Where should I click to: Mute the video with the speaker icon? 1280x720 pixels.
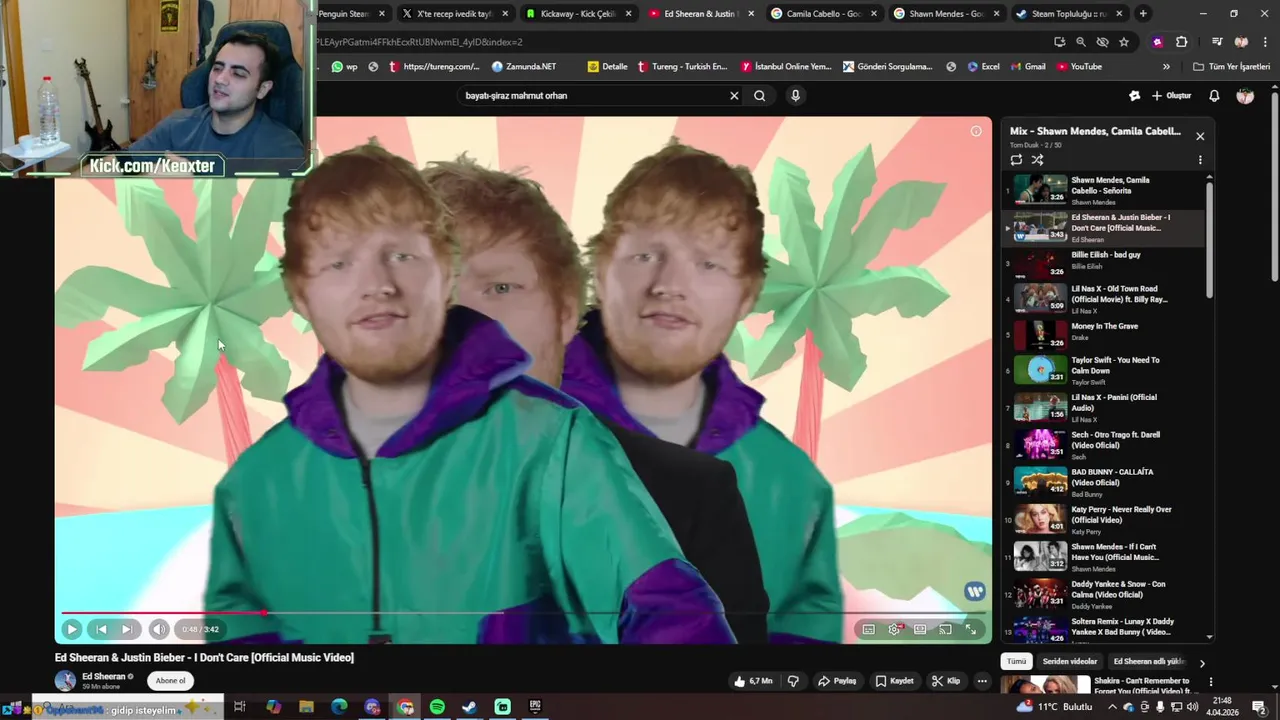pyautogui.click(x=159, y=629)
